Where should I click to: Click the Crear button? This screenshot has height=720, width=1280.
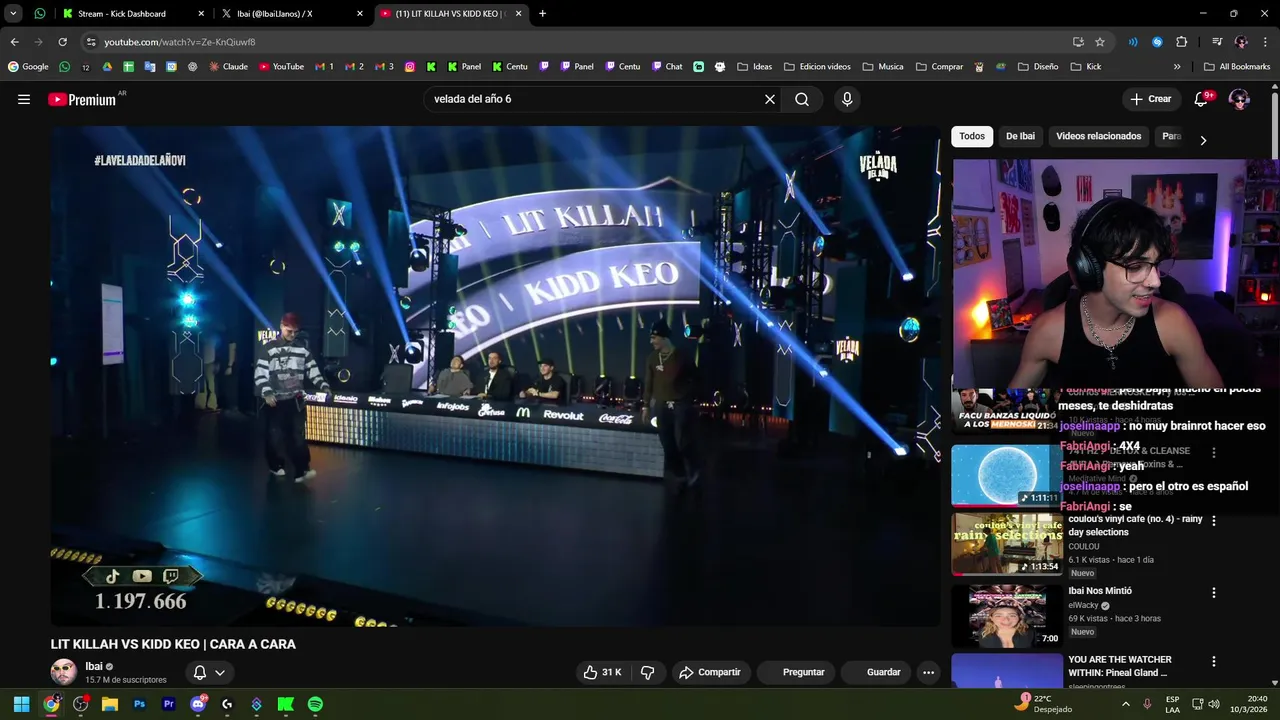(1150, 99)
